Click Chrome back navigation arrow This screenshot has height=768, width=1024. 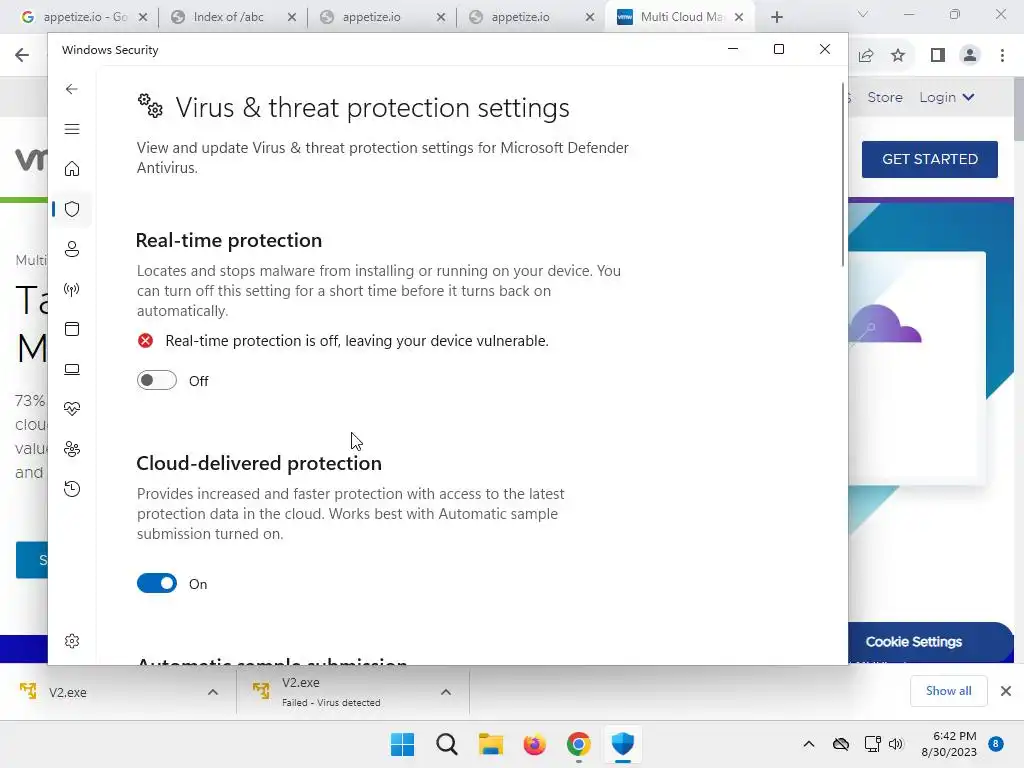[x=22, y=55]
